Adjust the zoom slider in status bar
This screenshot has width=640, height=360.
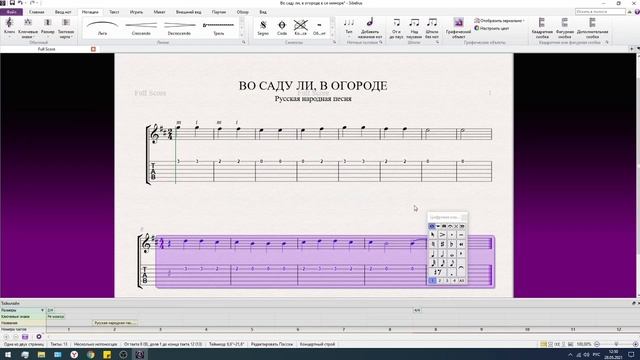point(616,344)
